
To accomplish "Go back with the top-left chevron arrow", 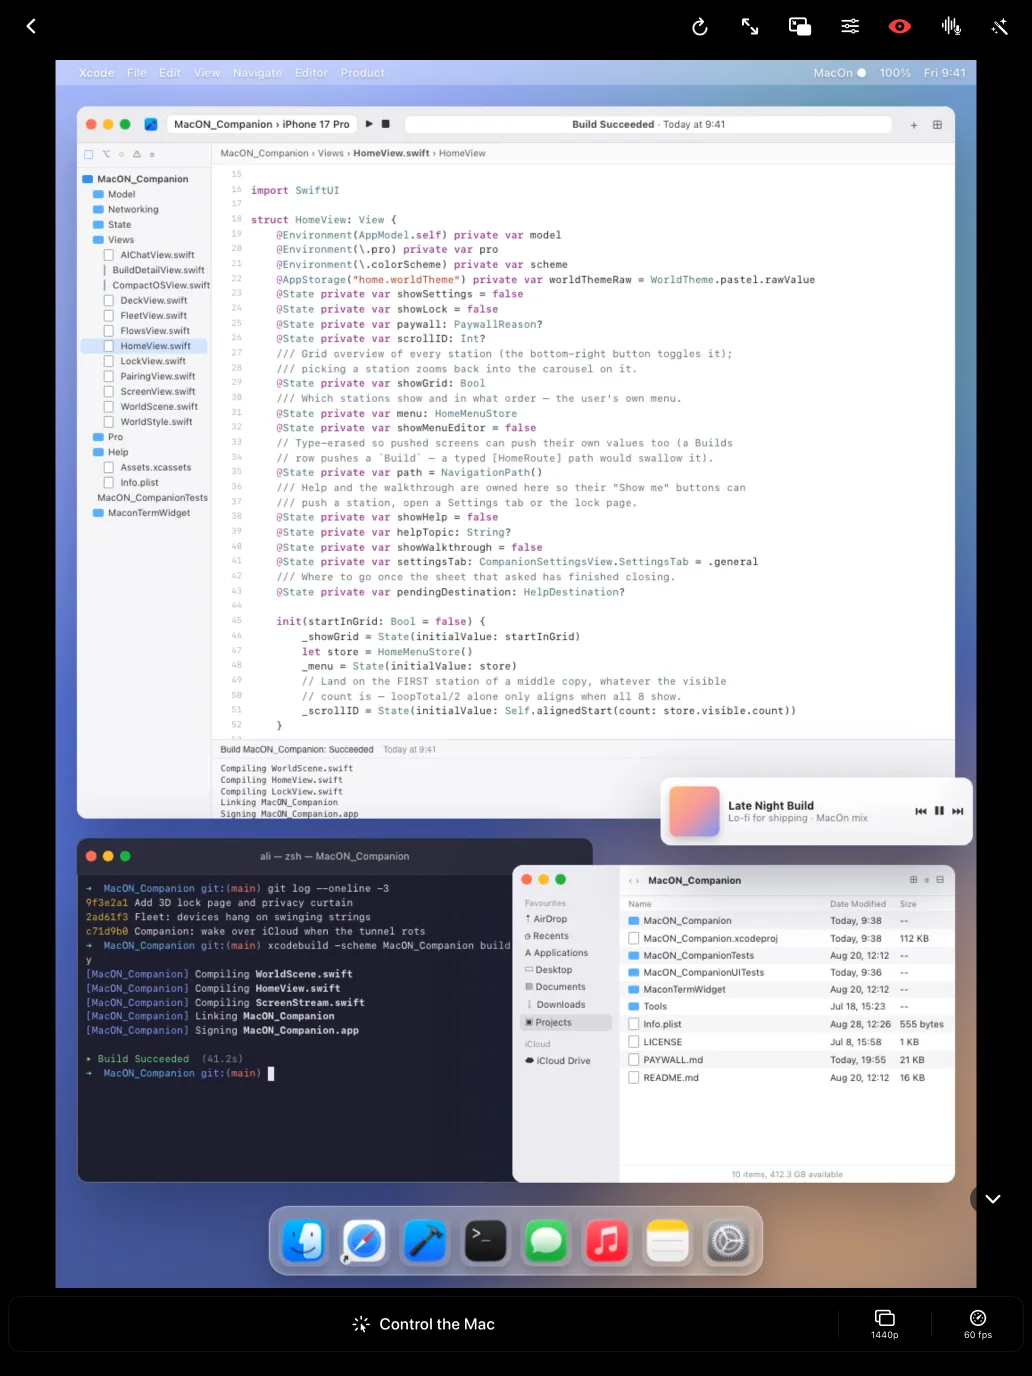I will (31, 27).
